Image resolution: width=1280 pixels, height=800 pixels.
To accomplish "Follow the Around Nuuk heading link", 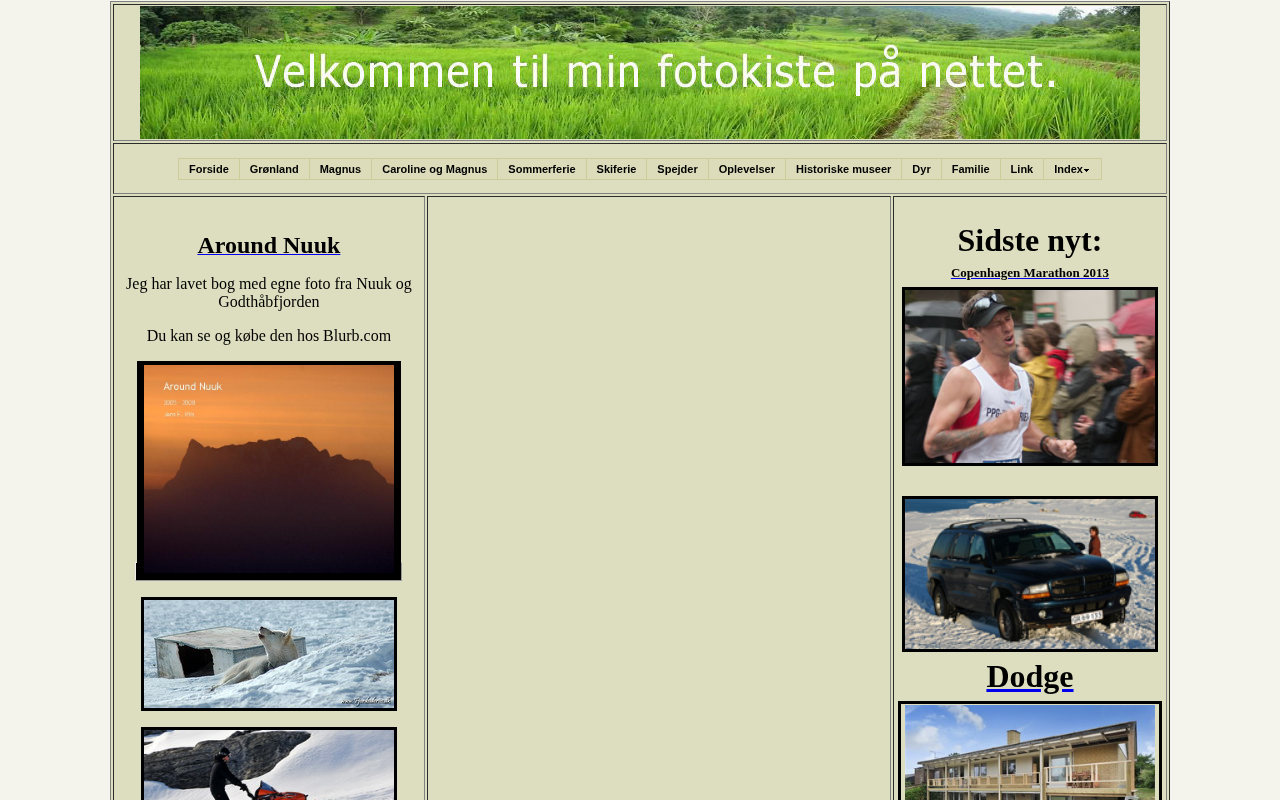I will click(269, 245).
